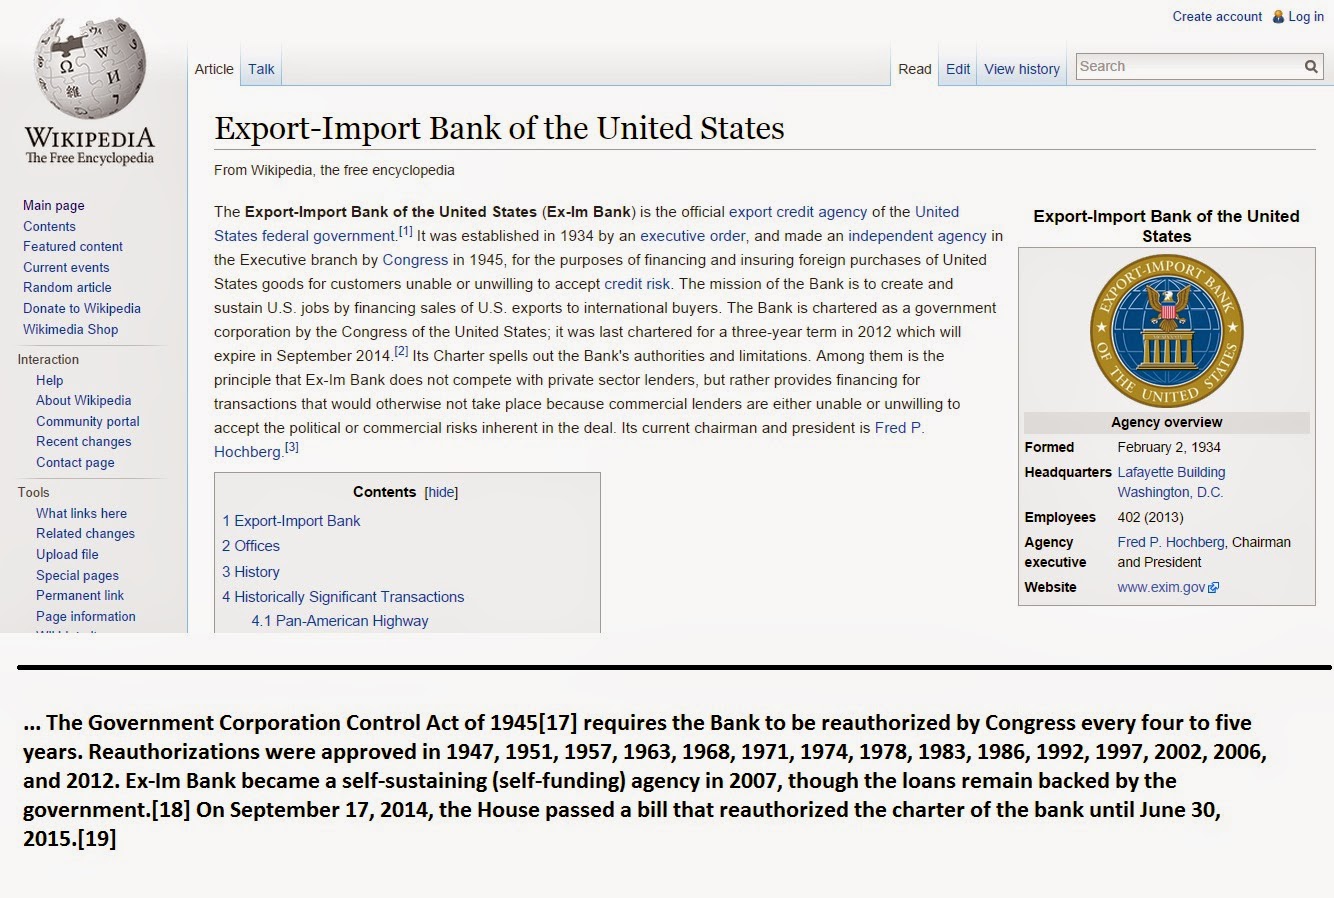Image resolution: width=1334 pixels, height=898 pixels.
Task: Jump to subsection 4.1 Pan-American Highway
Action: point(340,621)
